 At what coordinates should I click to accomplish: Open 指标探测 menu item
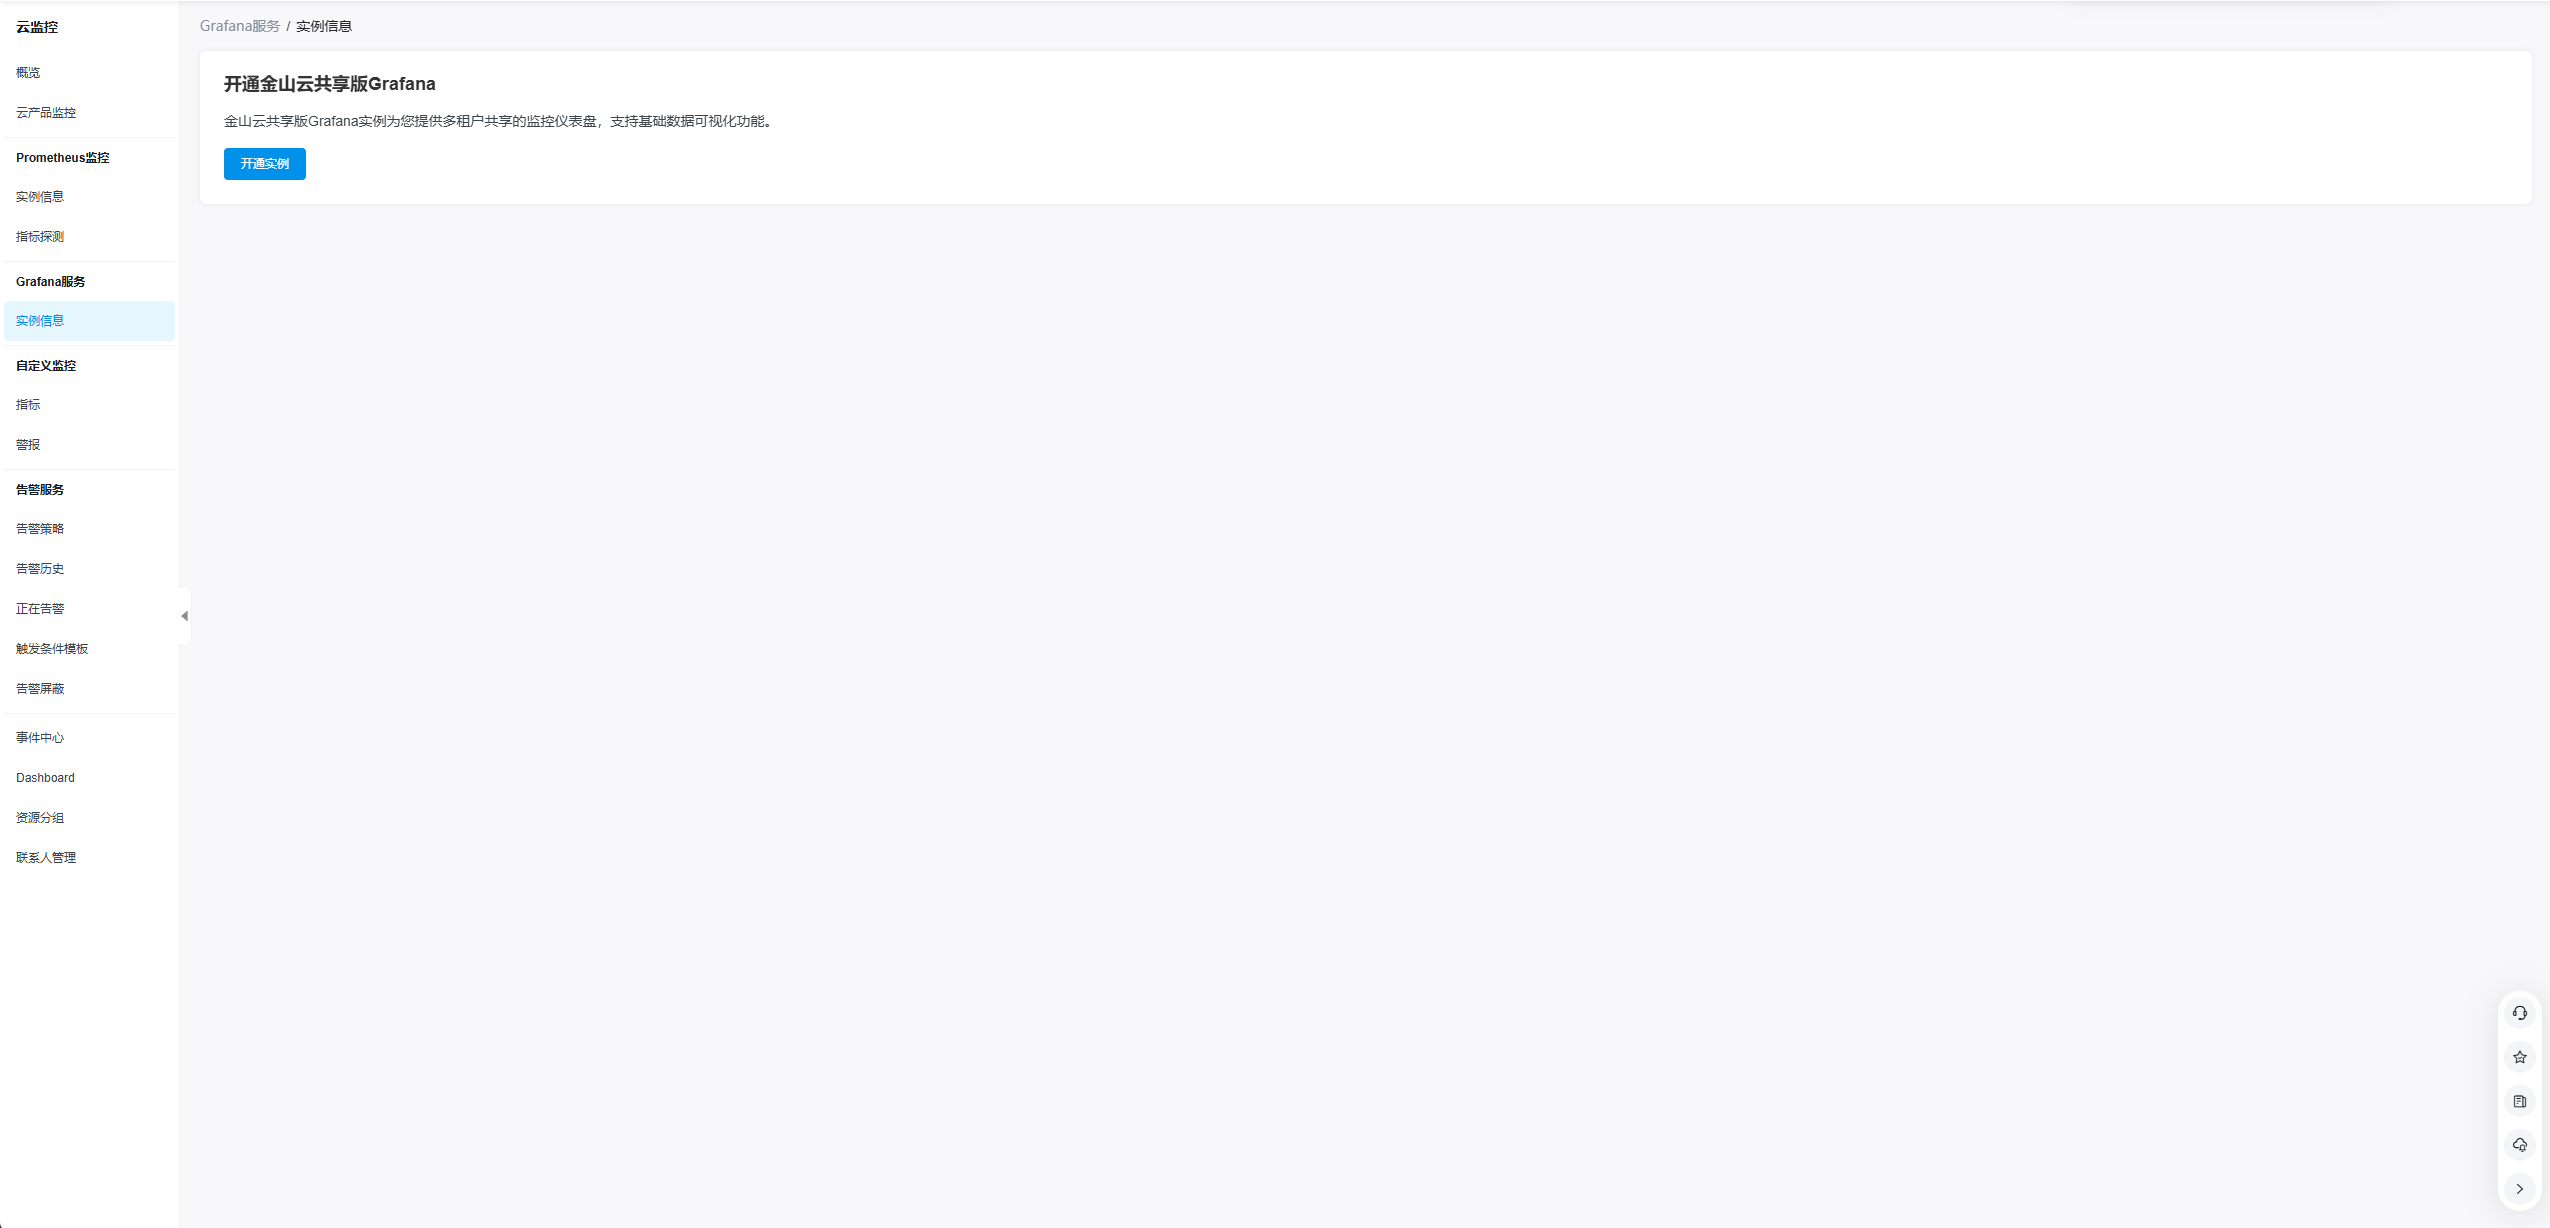[40, 237]
